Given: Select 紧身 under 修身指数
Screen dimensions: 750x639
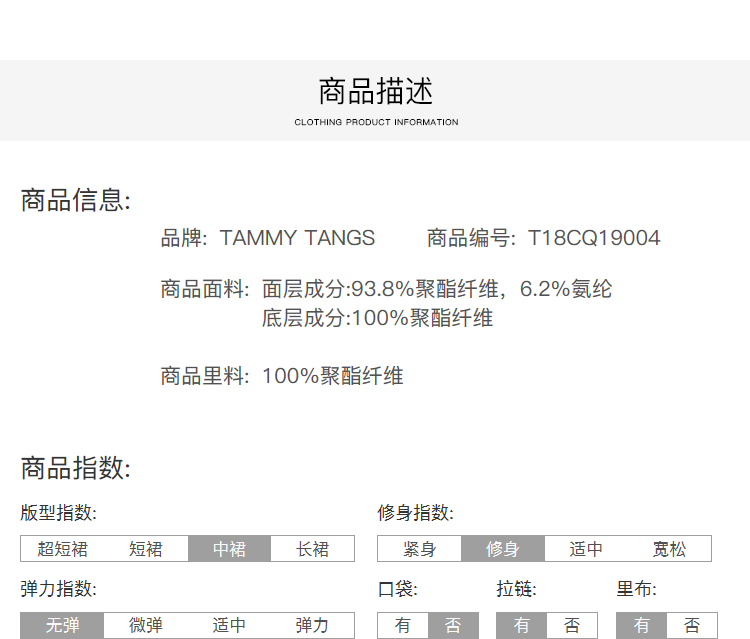Looking at the screenshot, I should [x=419, y=549].
